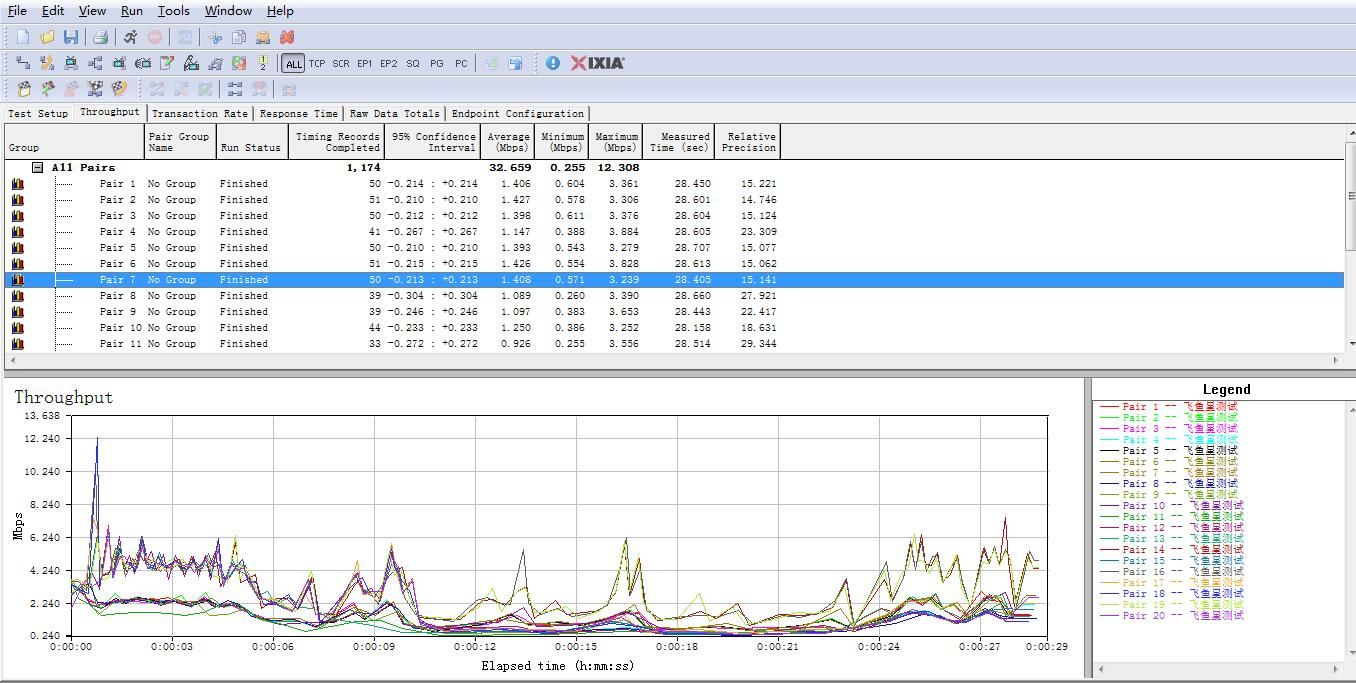Print the test results
Viewport: 1356px width, 683px height.
click(x=100, y=37)
